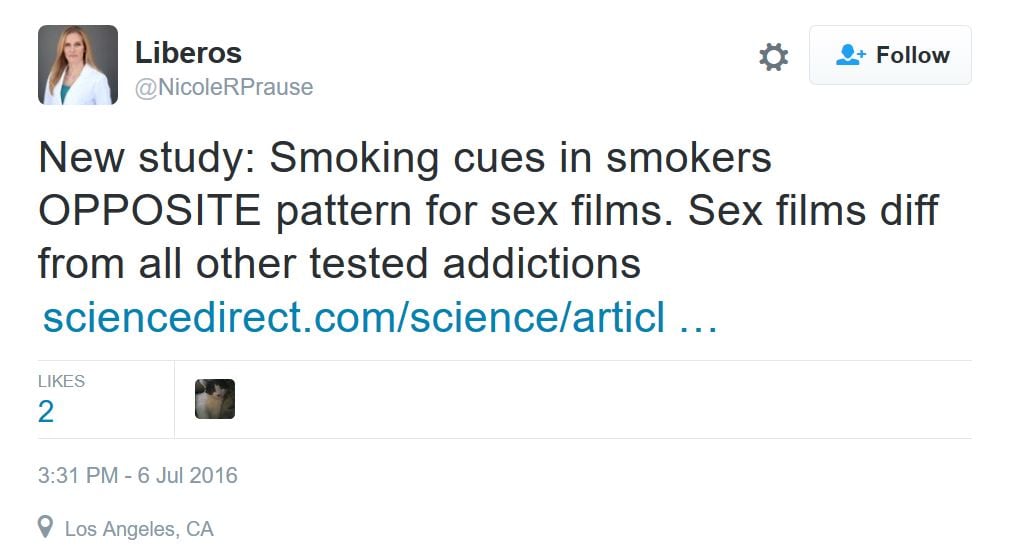Click the Los Angeles, CA location text

coord(139,528)
